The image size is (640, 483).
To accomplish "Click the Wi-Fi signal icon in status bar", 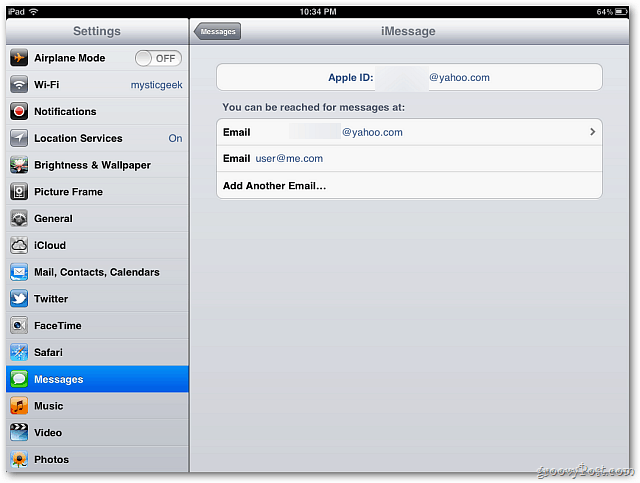I will pos(33,11).
